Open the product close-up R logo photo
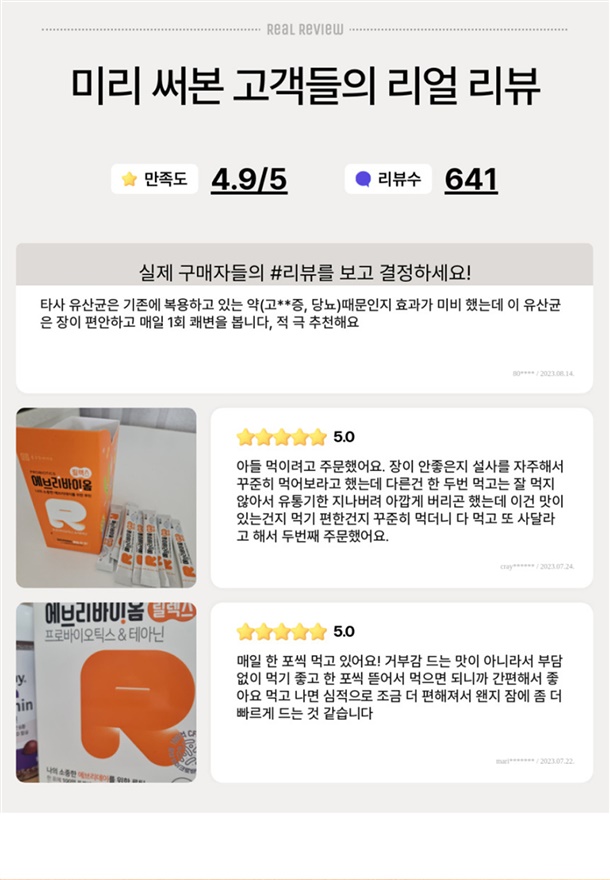This screenshot has width=610, height=880. pyautogui.click(x=106, y=693)
